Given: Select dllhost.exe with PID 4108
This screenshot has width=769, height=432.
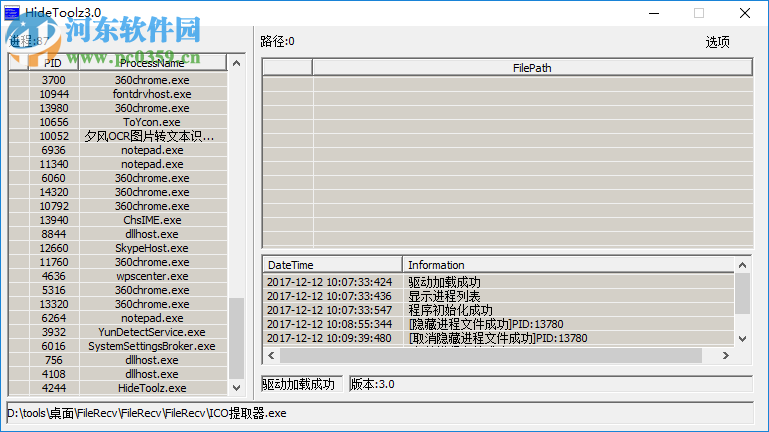Looking at the screenshot, I should point(118,374).
